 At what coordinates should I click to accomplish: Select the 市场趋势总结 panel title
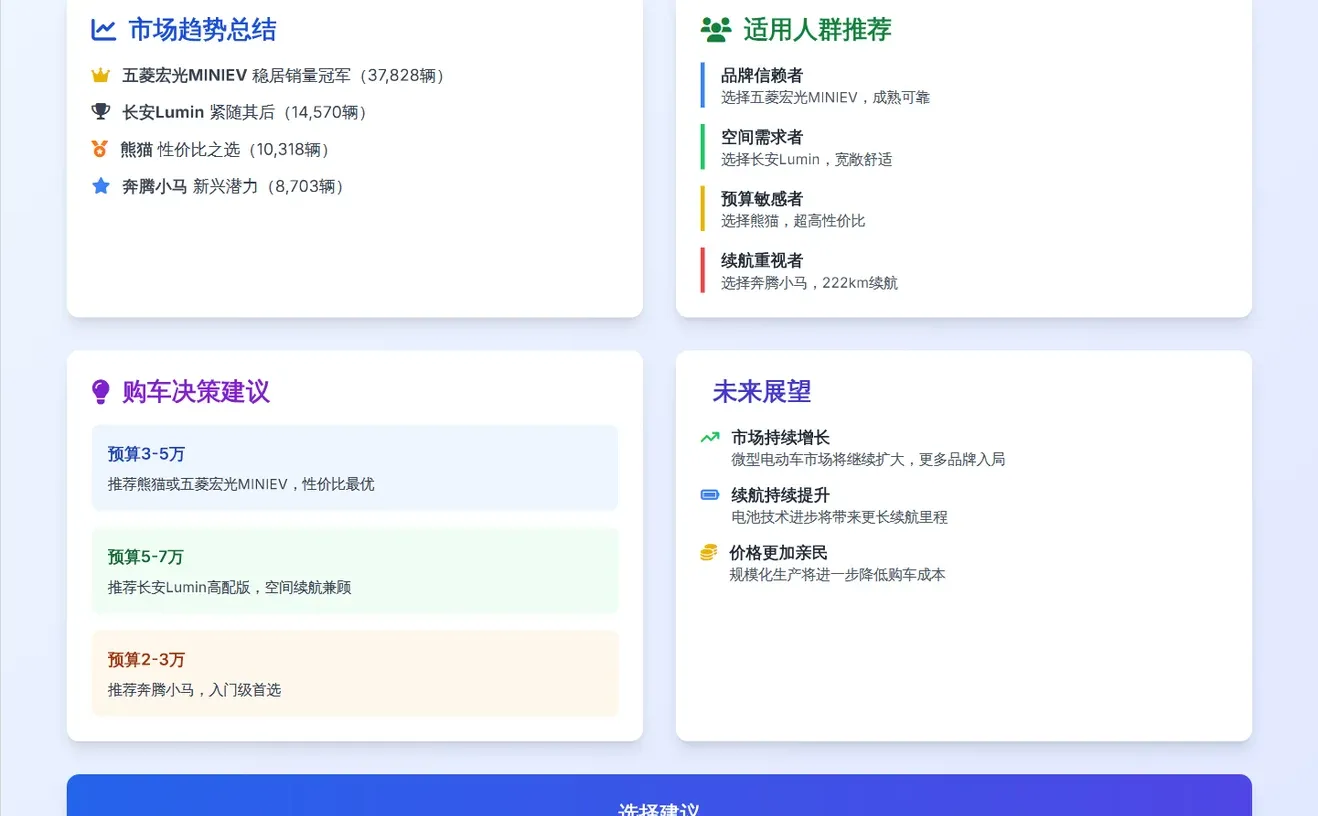202,30
